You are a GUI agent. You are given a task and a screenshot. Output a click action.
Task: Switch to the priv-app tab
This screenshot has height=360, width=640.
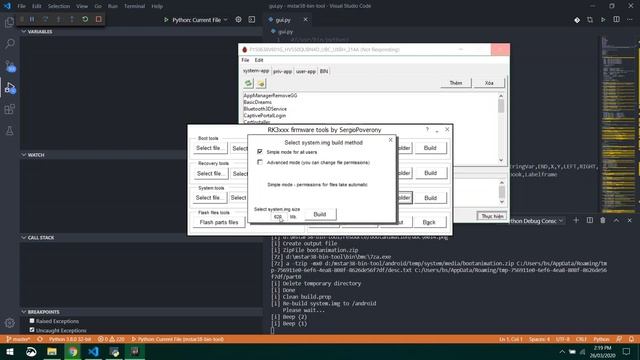282,71
